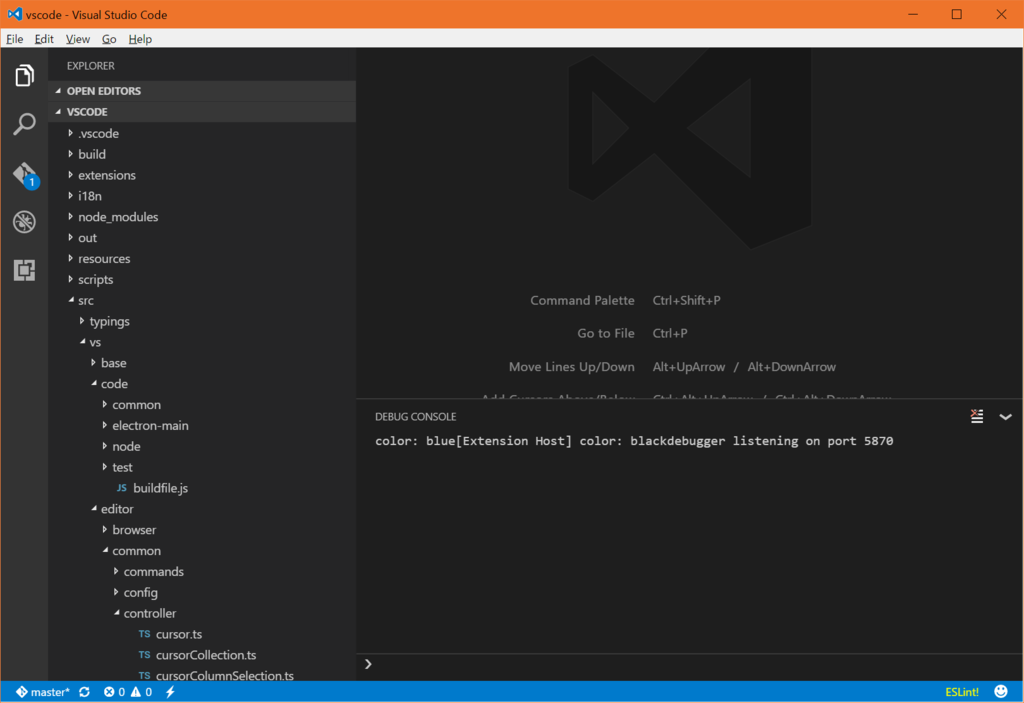
Task: Open the Search view in activity bar
Action: pyautogui.click(x=24, y=123)
